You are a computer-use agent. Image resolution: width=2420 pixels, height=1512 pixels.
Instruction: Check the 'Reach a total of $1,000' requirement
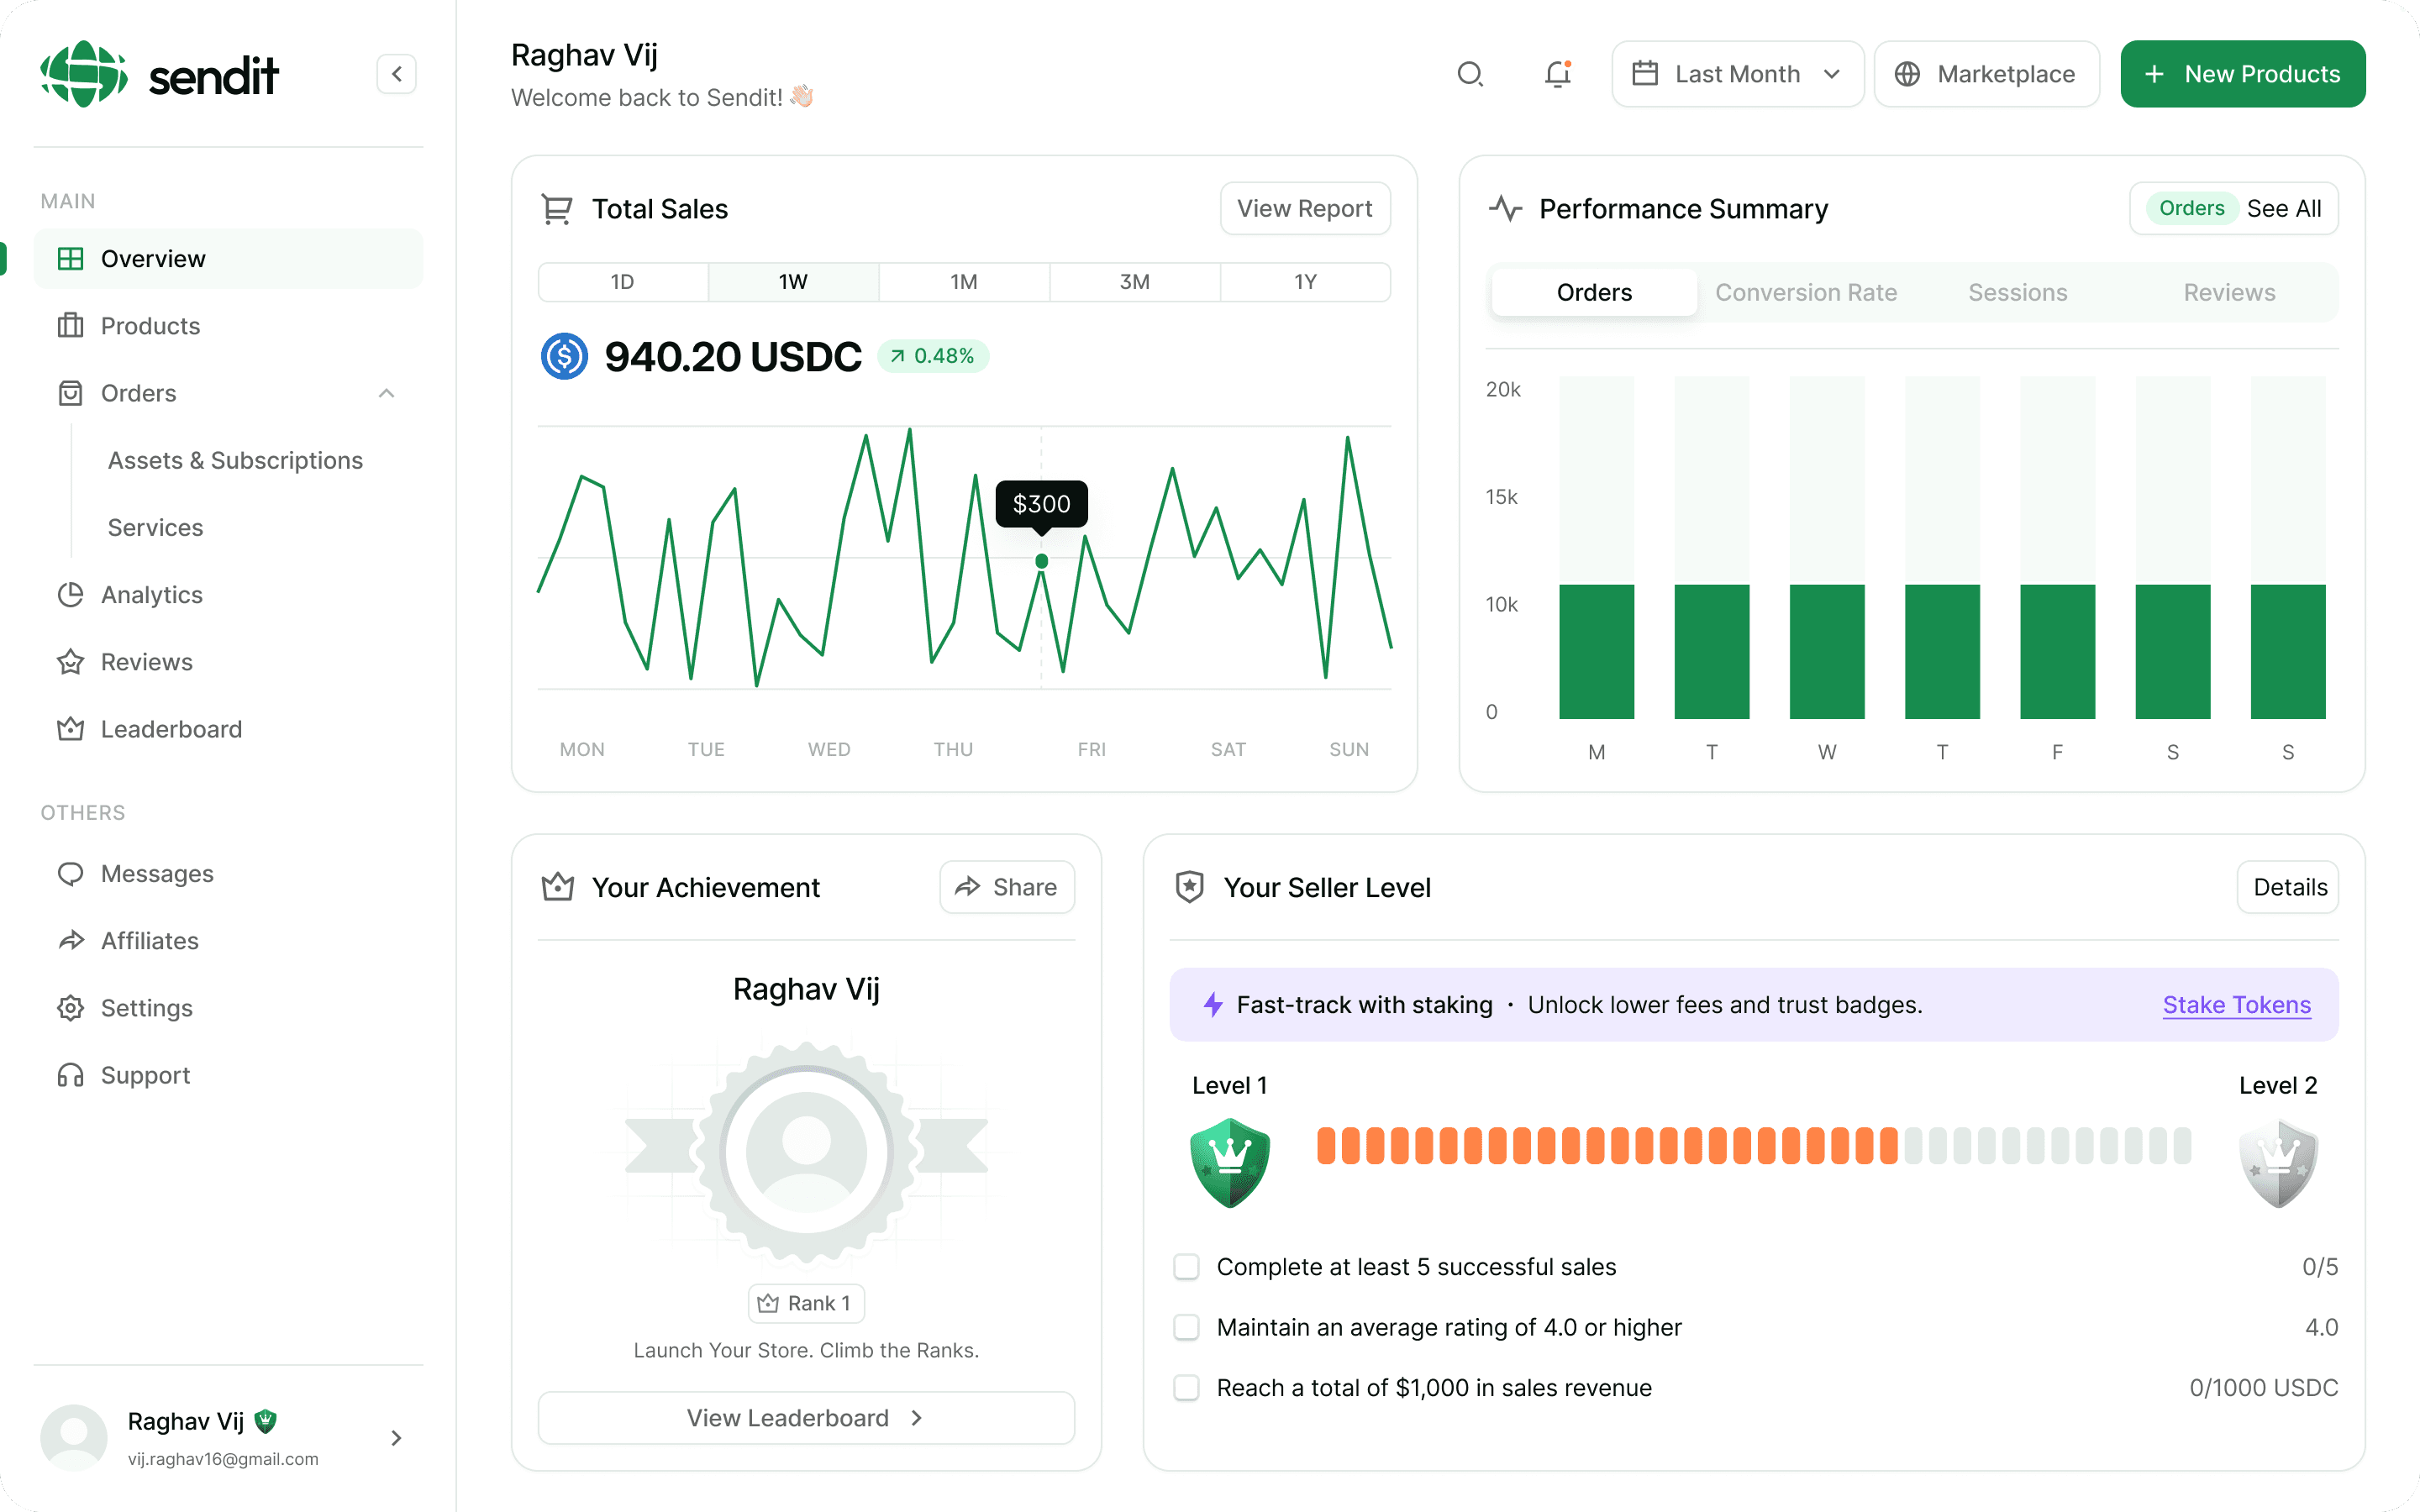pos(1187,1388)
